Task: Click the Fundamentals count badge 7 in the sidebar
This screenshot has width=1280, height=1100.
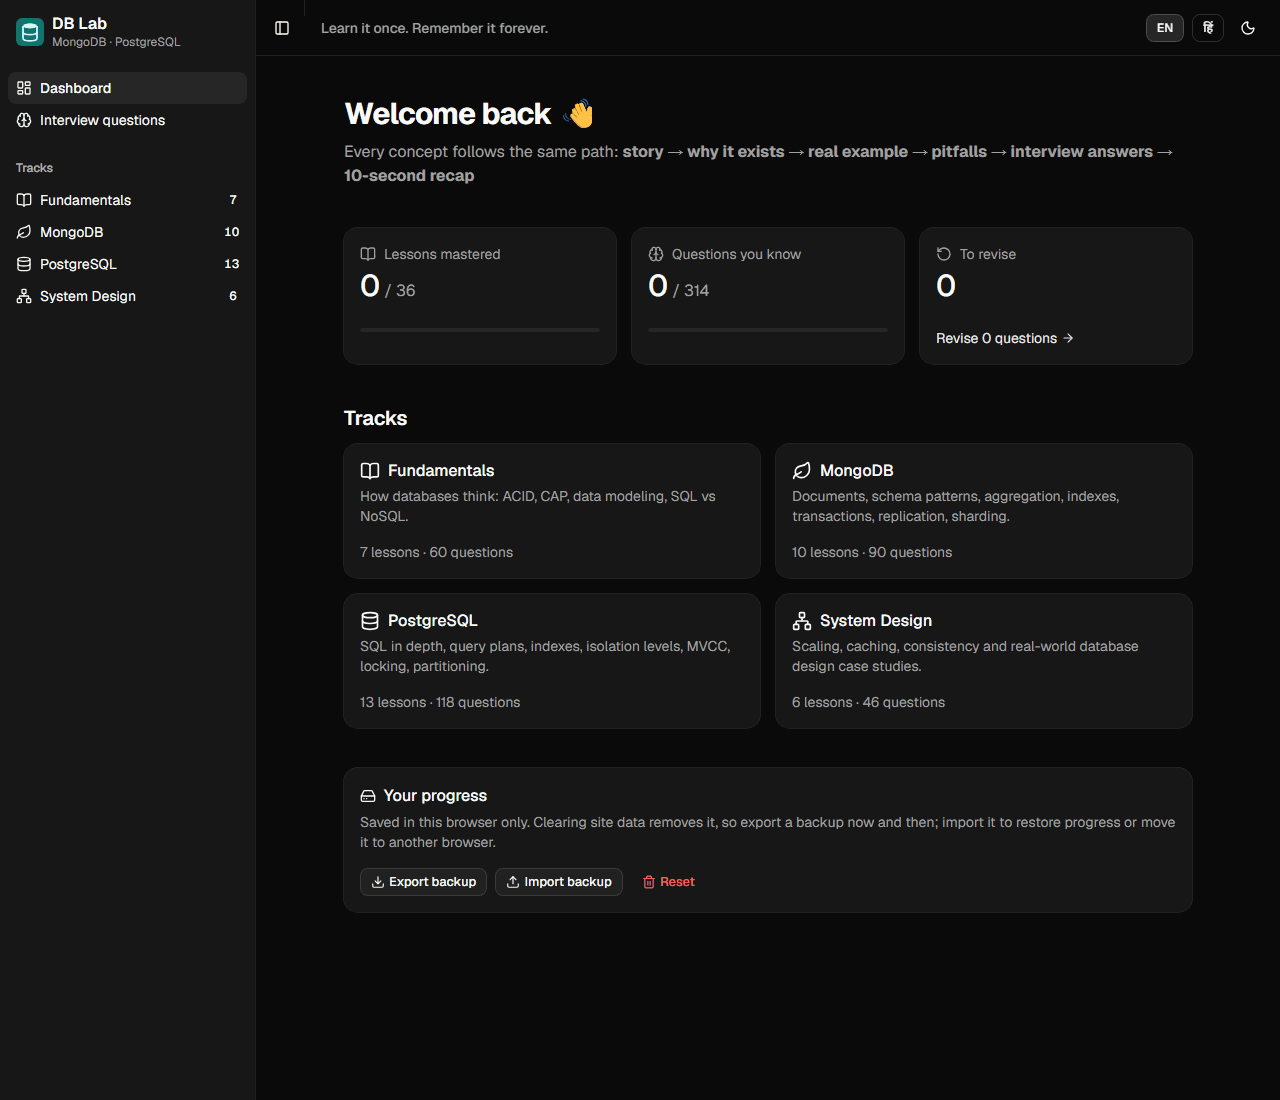Action: tap(233, 200)
